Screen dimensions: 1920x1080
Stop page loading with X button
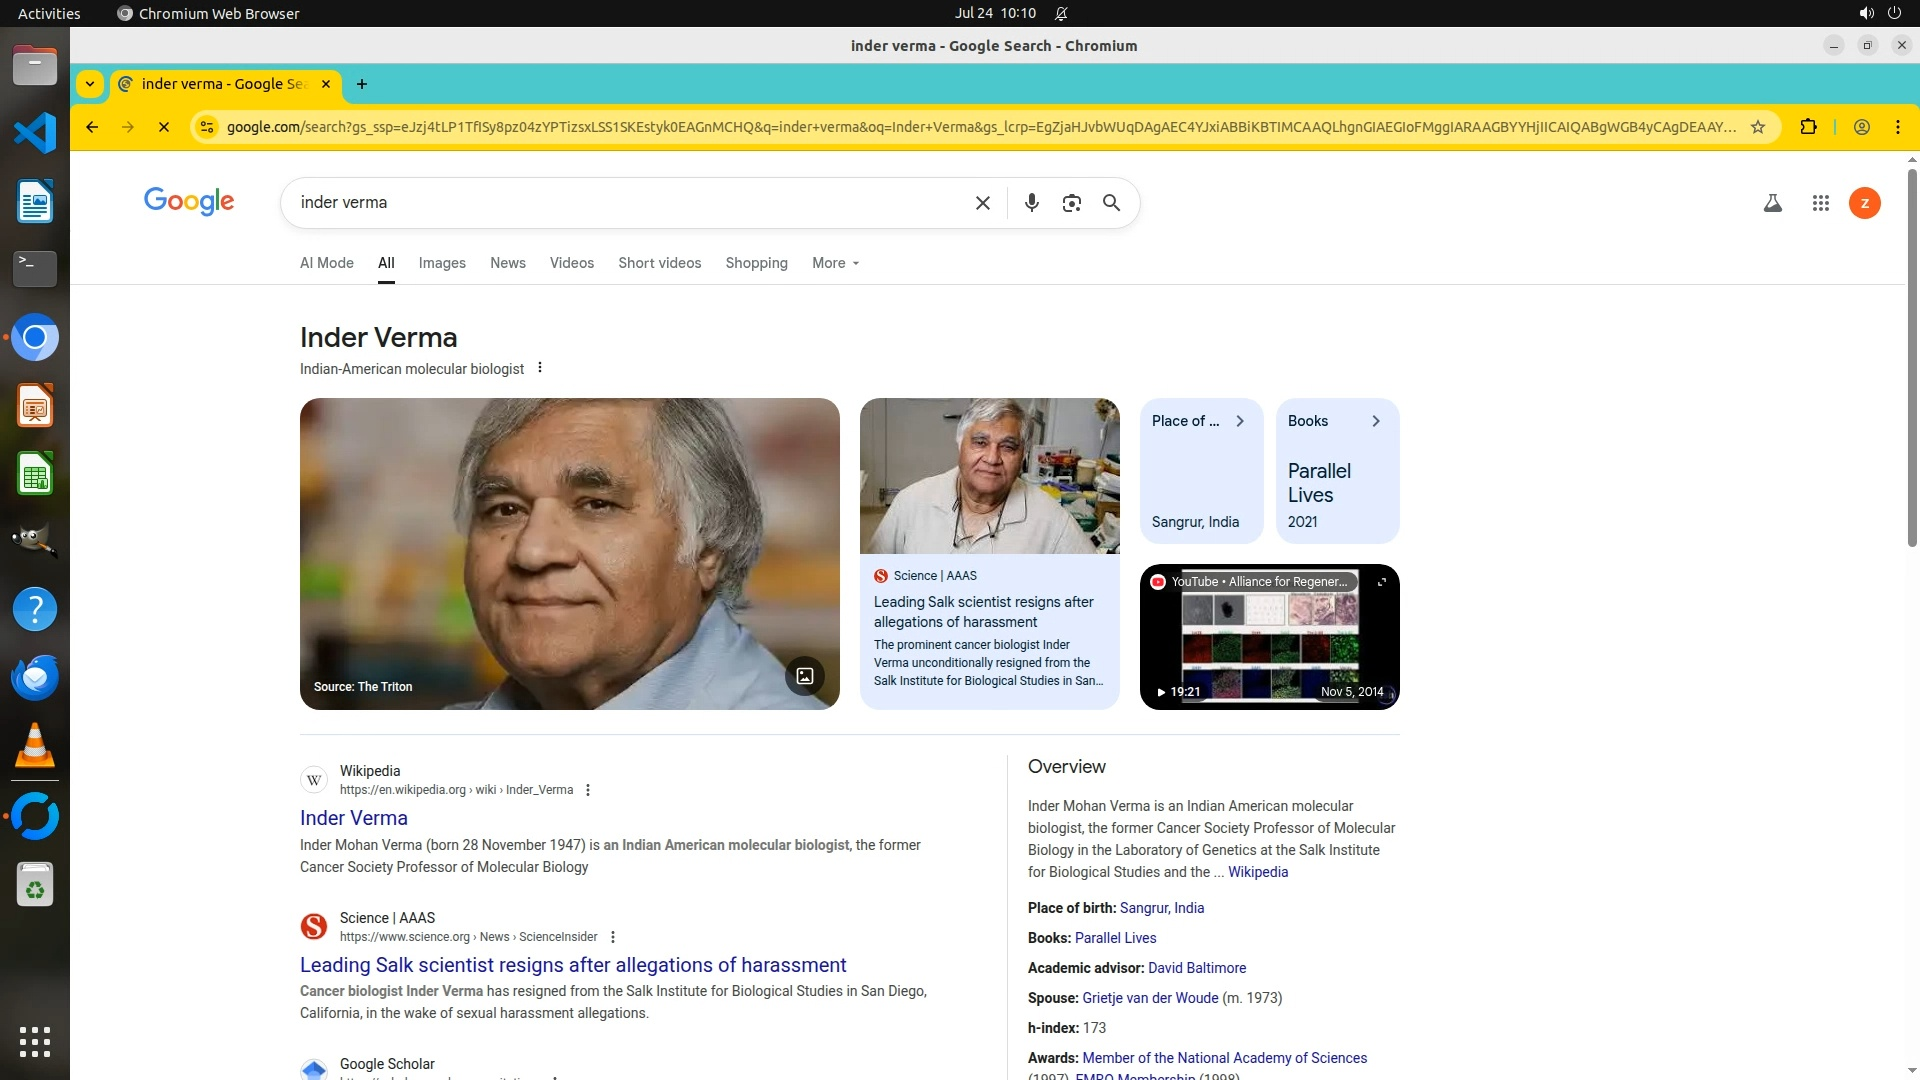pos(164,127)
